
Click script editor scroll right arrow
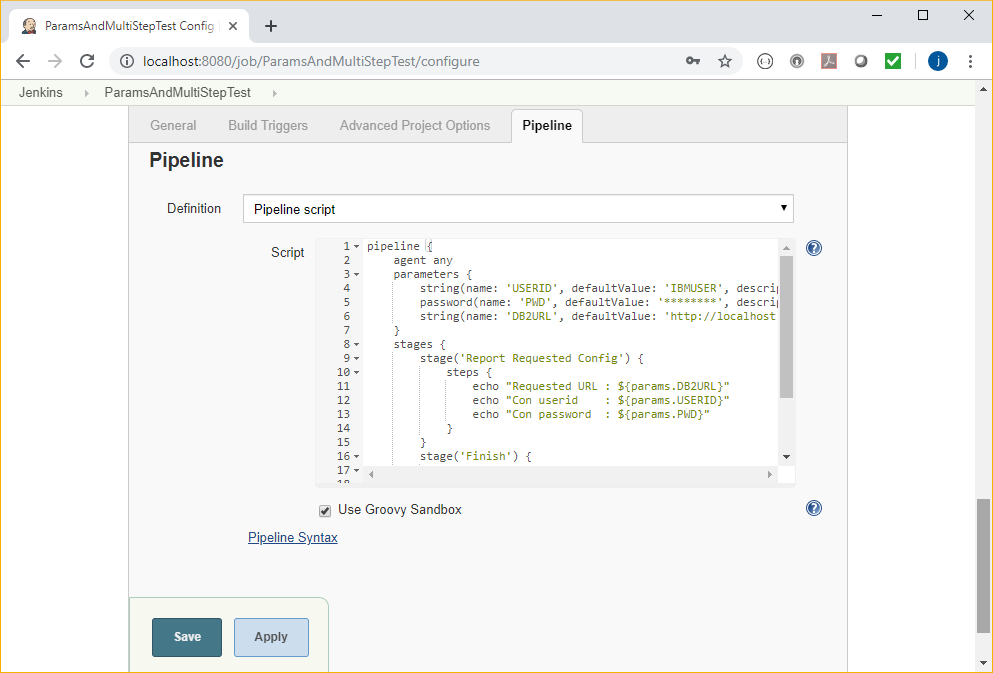769,474
